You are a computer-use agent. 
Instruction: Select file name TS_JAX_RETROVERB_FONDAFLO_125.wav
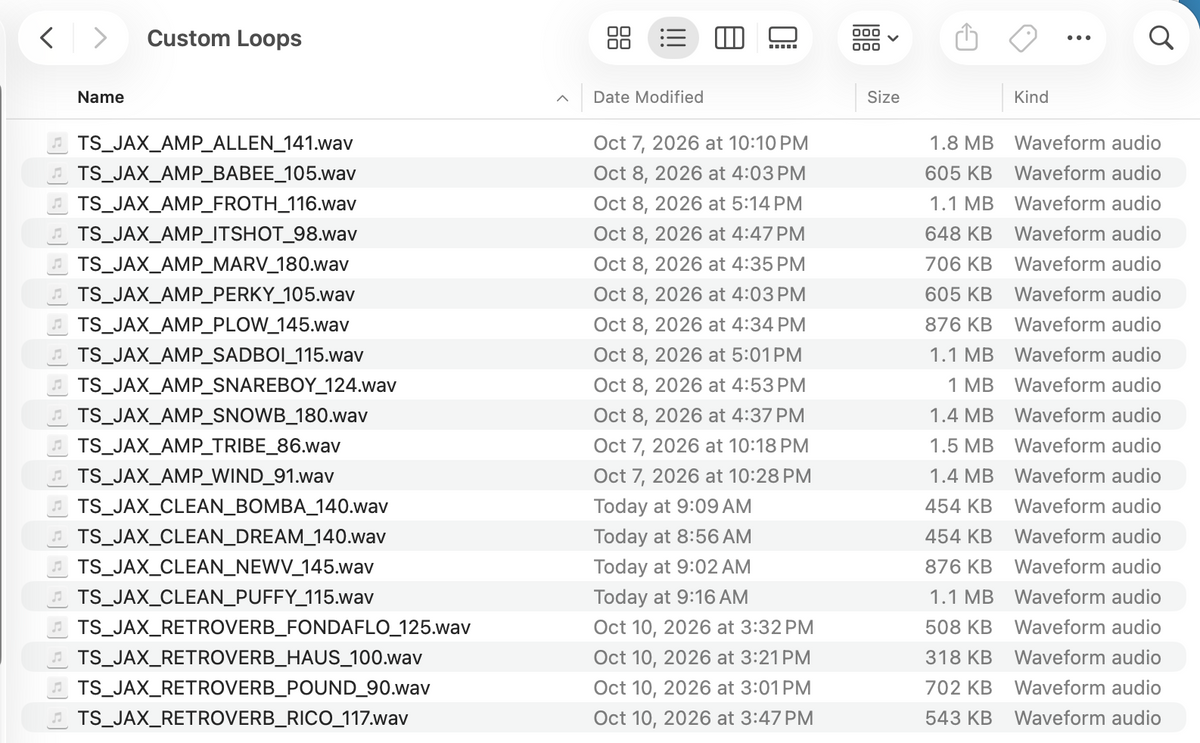274,627
